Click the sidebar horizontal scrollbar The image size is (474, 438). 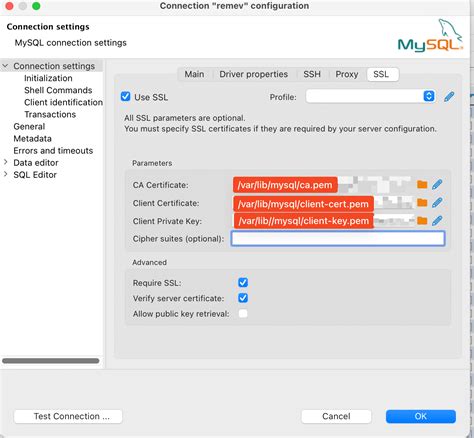click(51, 361)
